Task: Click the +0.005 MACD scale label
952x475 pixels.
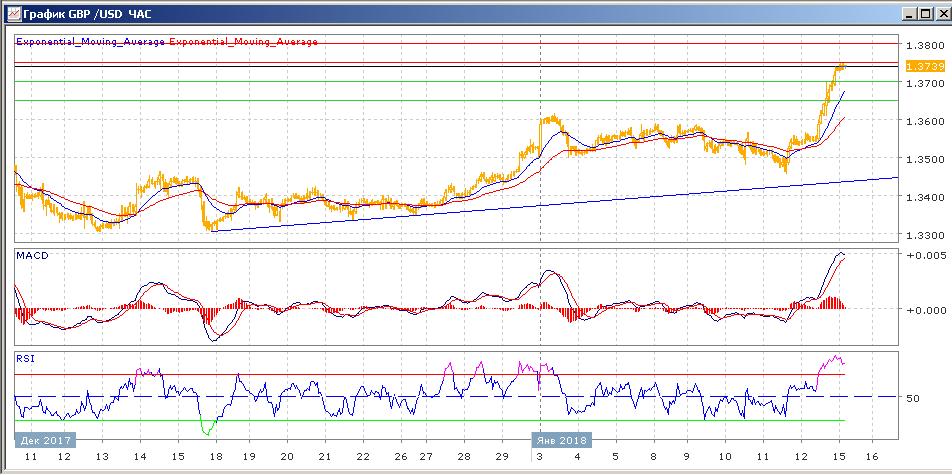Action: point(925,255)
